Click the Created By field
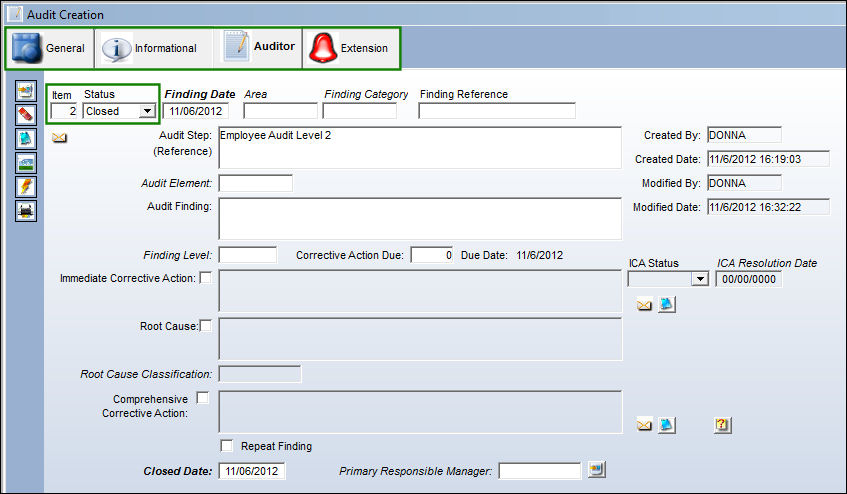 pos(744,135)
